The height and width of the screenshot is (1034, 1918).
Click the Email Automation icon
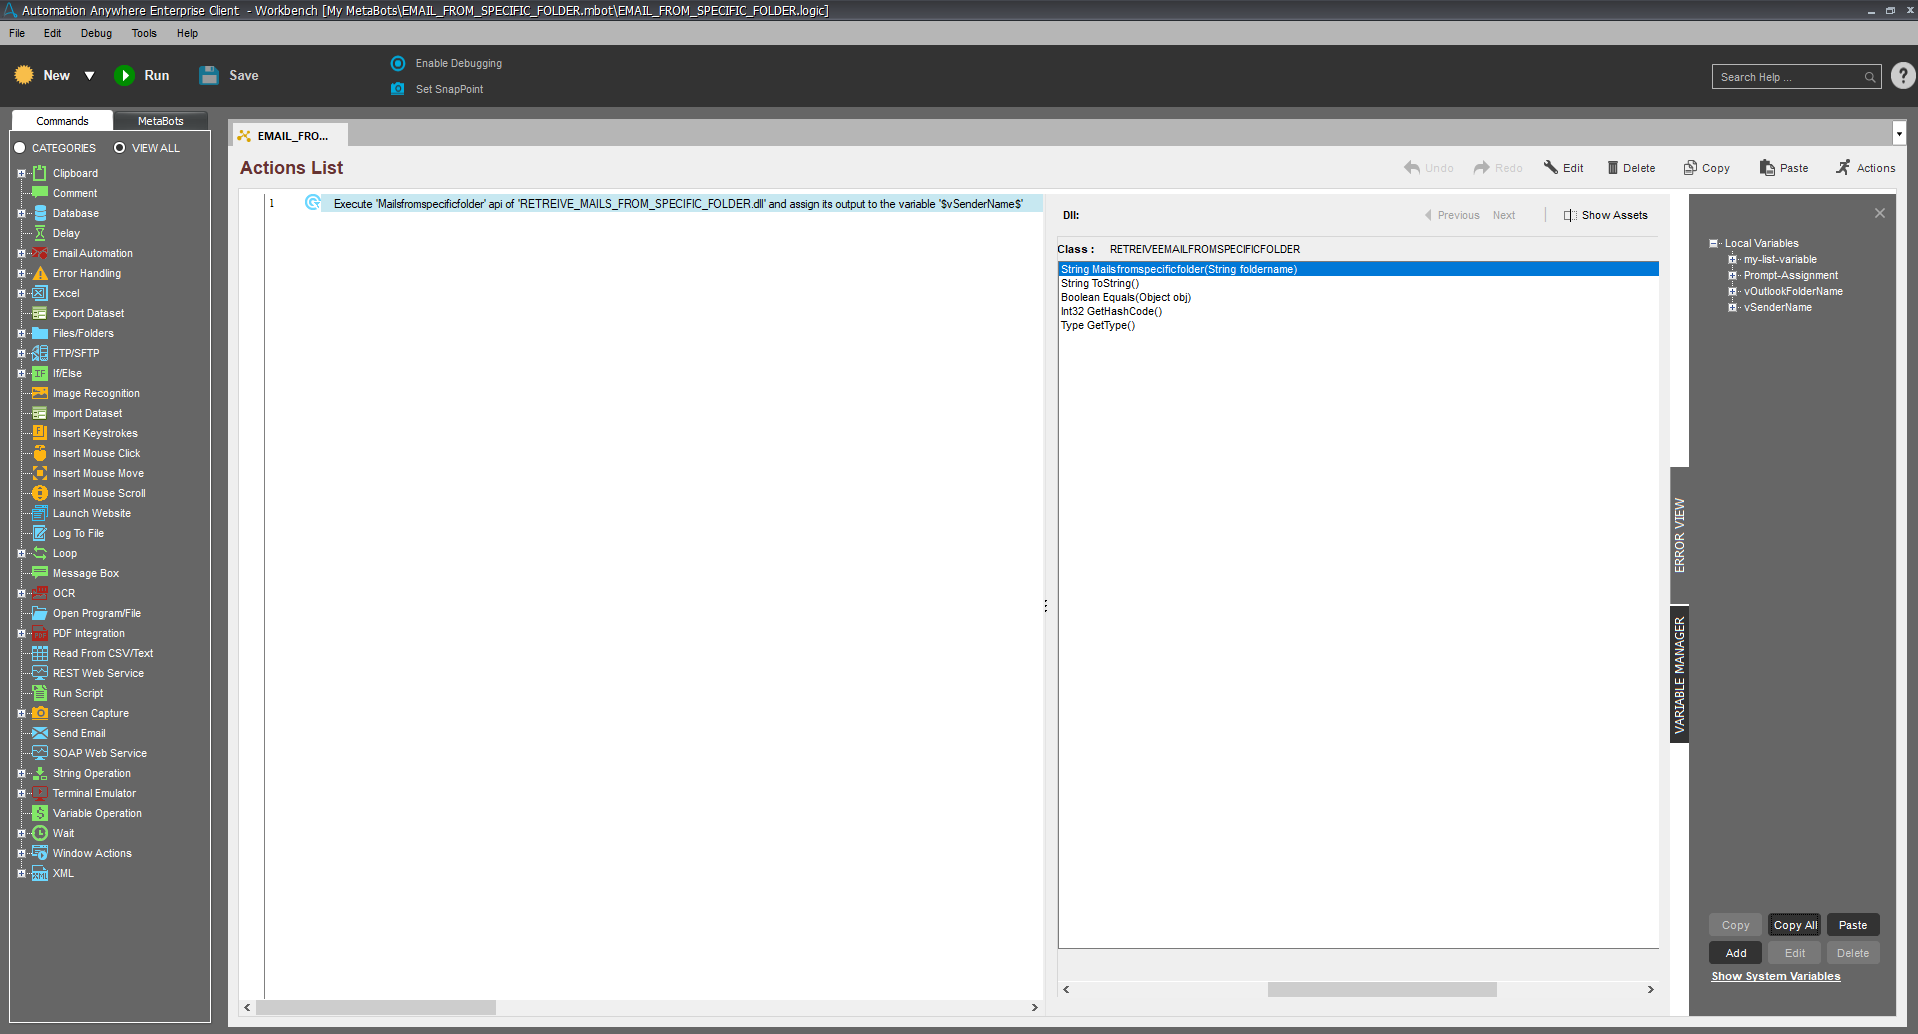click(x=40, y=253)
